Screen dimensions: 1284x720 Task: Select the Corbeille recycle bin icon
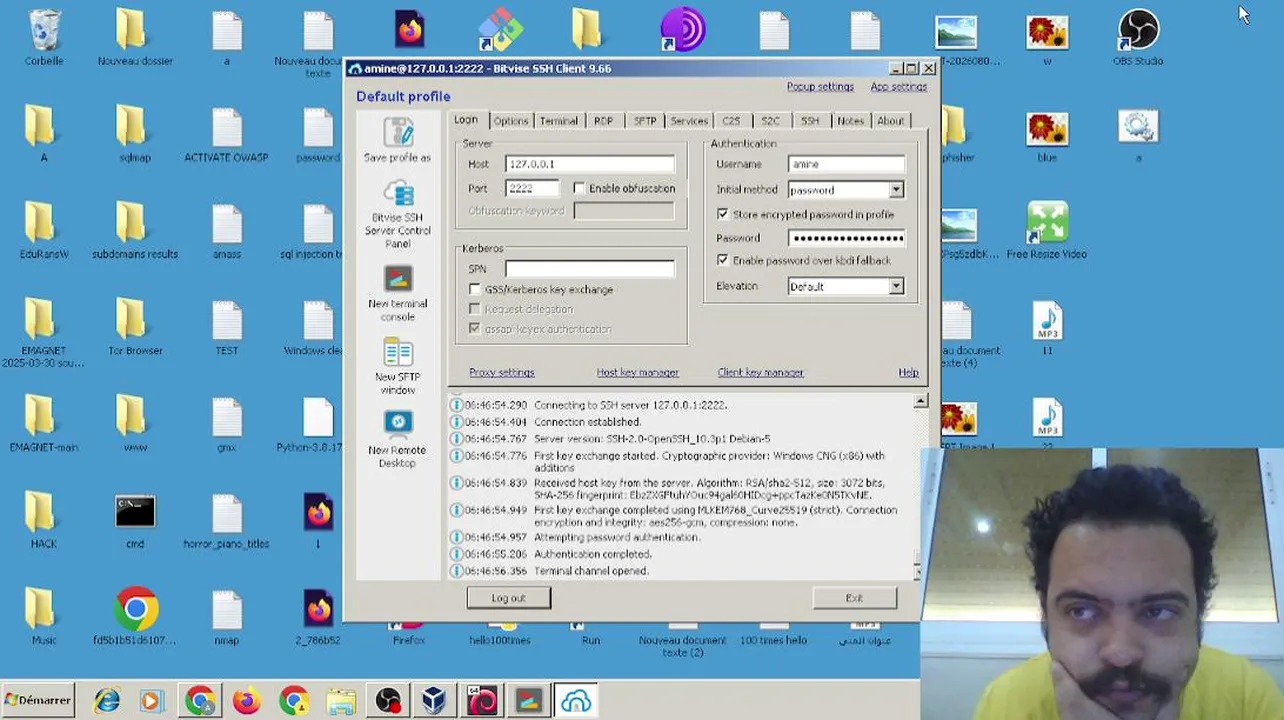click(44, 38)
